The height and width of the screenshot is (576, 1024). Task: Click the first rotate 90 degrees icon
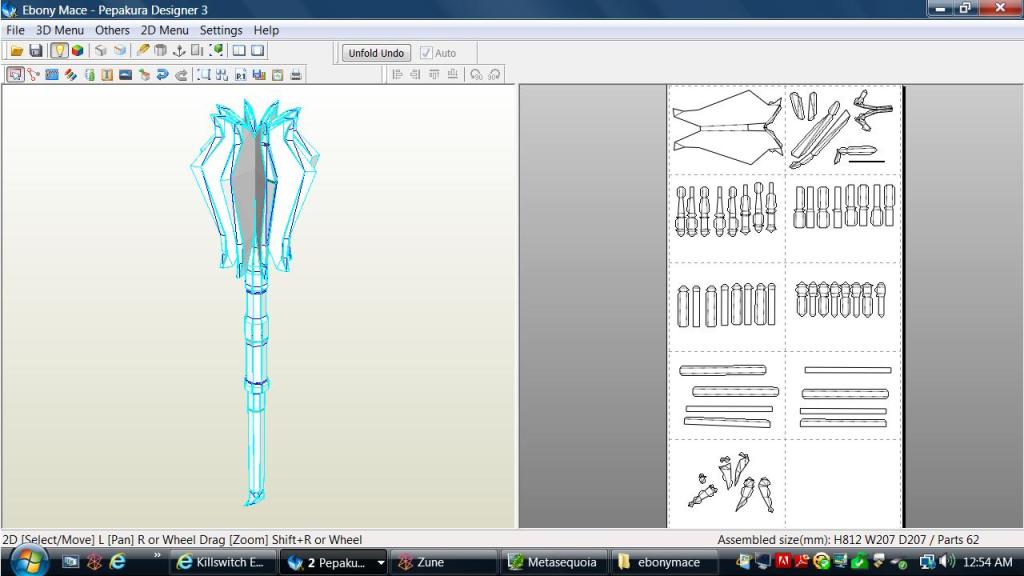click(x=476, y=74)
